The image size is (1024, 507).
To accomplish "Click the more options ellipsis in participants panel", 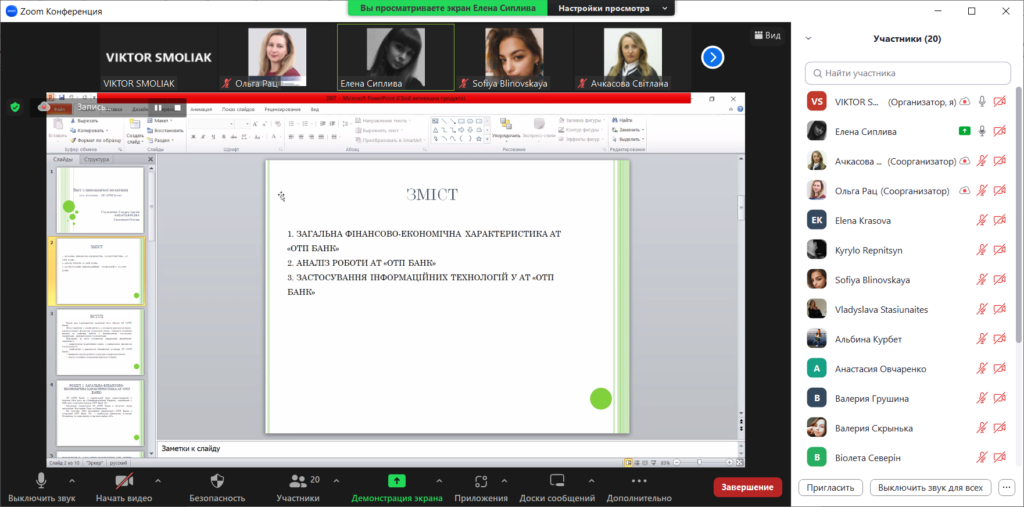I will 1007,487.
